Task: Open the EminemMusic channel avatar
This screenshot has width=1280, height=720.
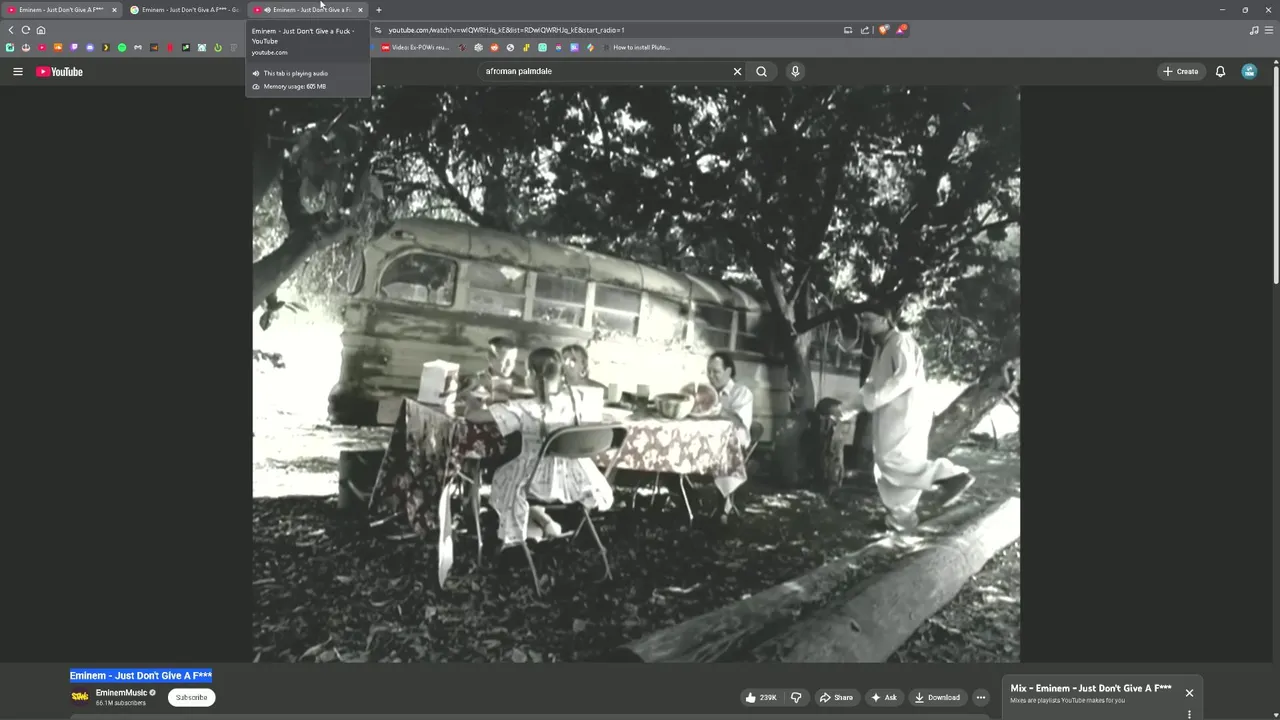Action: [x=80, y=696]
